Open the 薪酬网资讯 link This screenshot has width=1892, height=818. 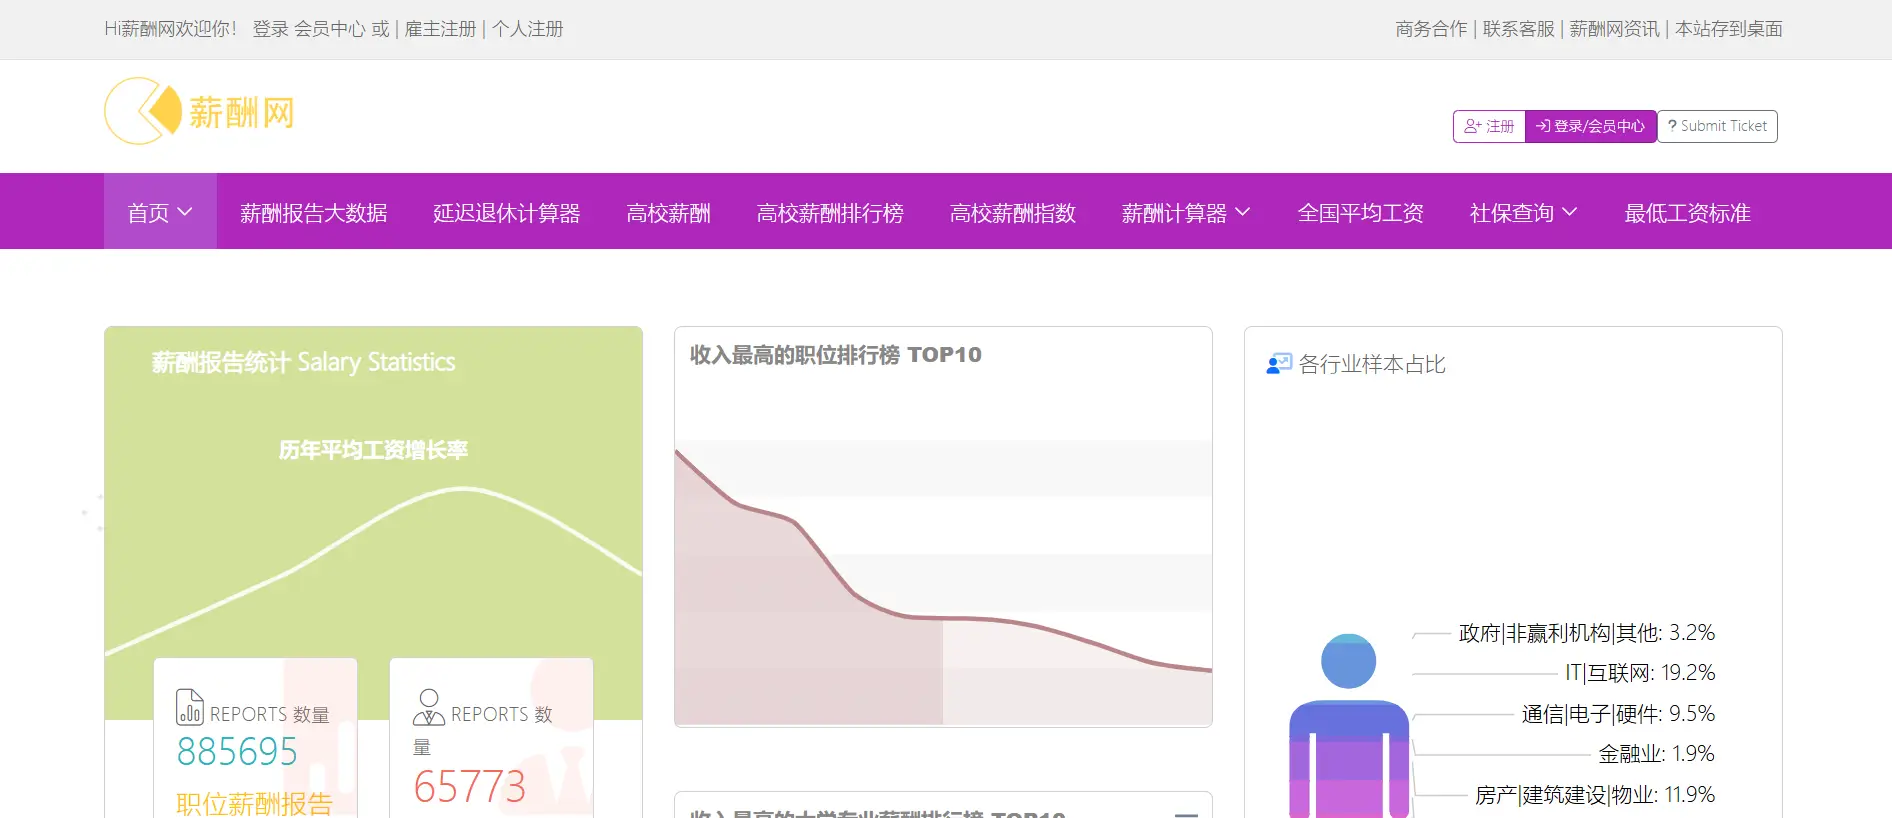click(1614, 29)
